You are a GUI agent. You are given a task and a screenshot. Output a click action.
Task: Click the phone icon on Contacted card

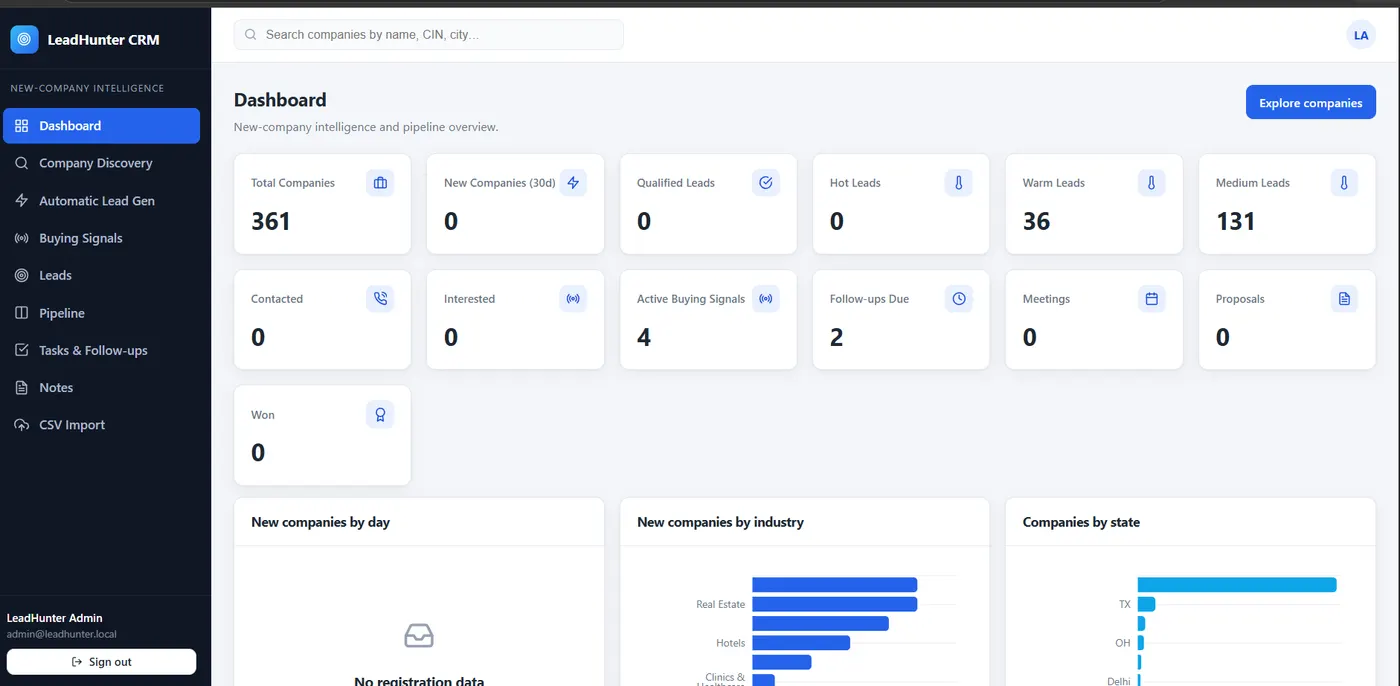tap(380, 299)
